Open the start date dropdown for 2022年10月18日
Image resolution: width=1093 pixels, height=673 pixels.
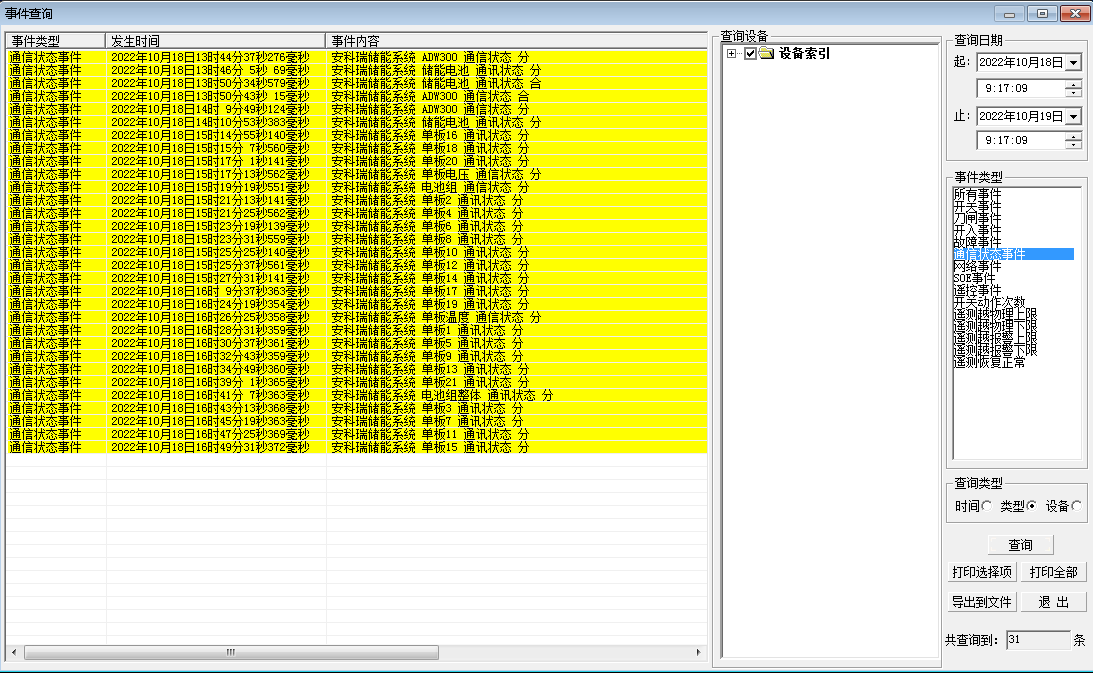click(1075, 62)
